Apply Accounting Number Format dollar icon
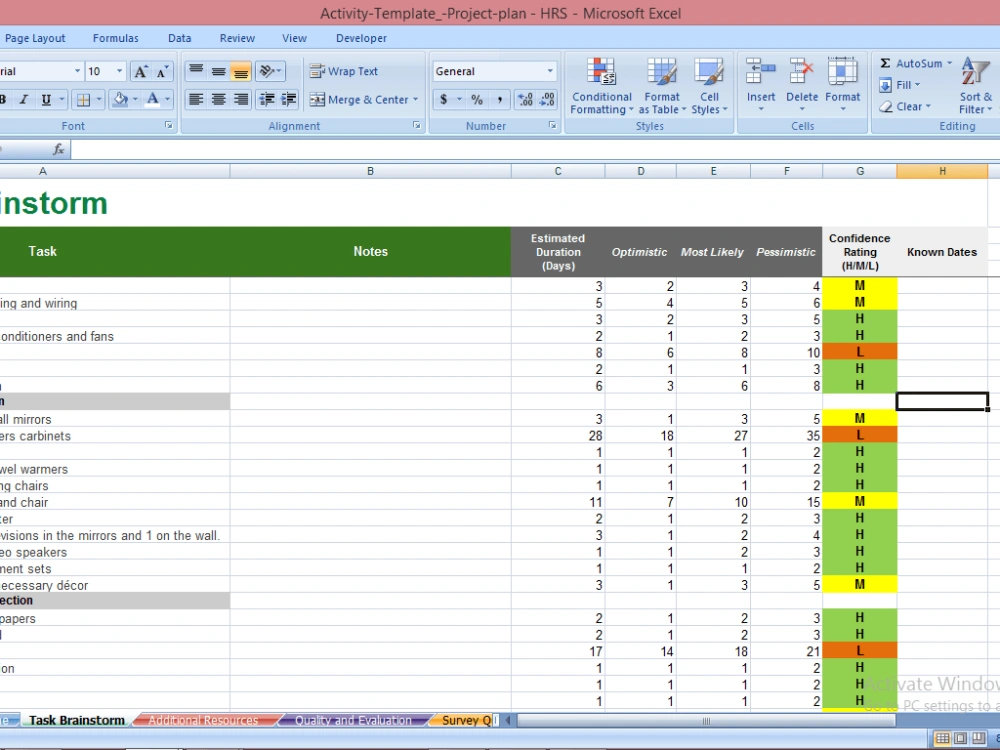The height and width of the screenshot is (750, 1000). (x=443, y=99)
